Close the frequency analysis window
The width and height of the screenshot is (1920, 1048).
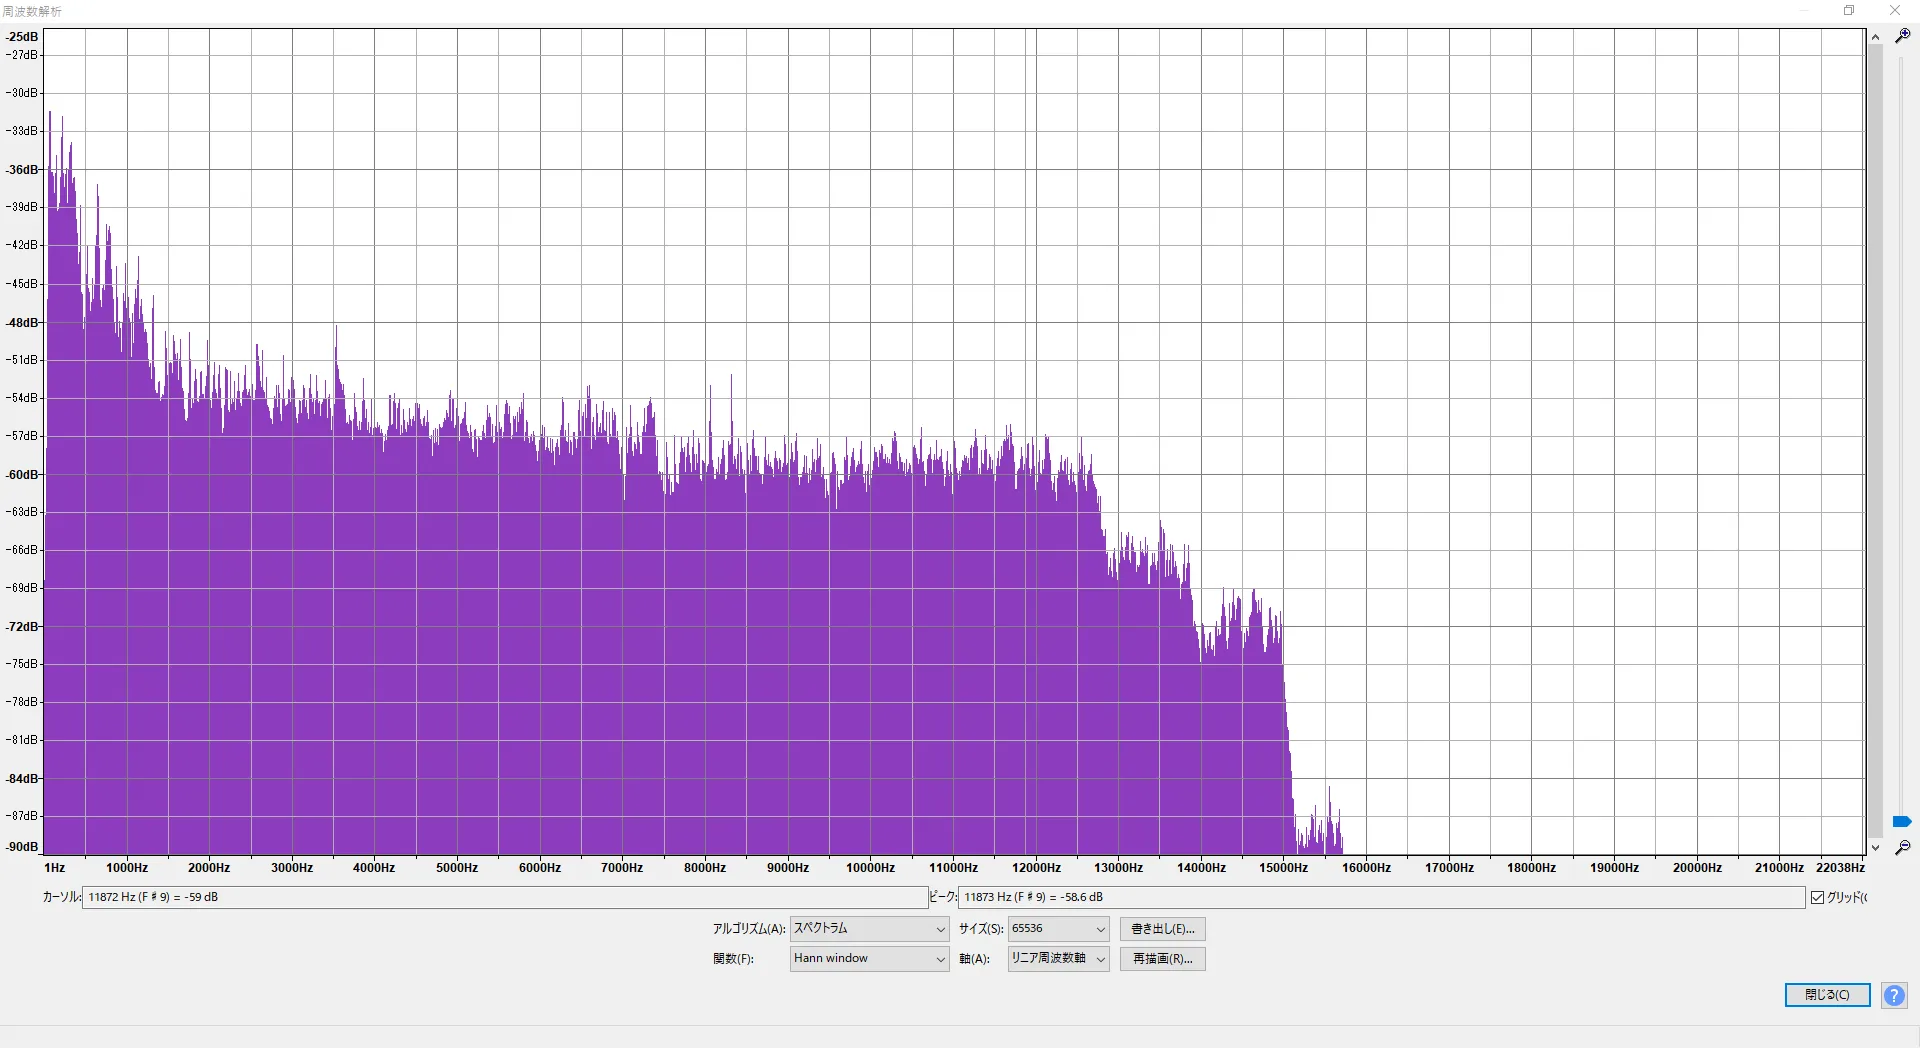click(x=1894, y=11)
